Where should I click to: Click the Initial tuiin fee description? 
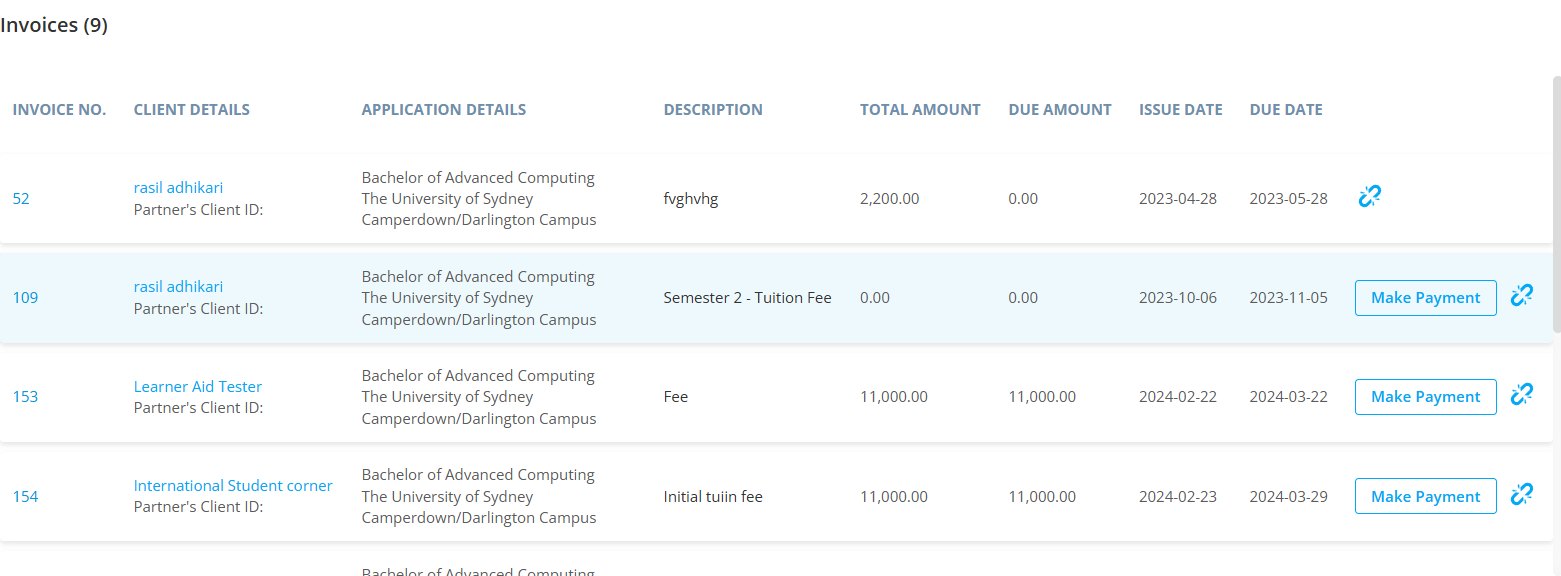[713, 497]
